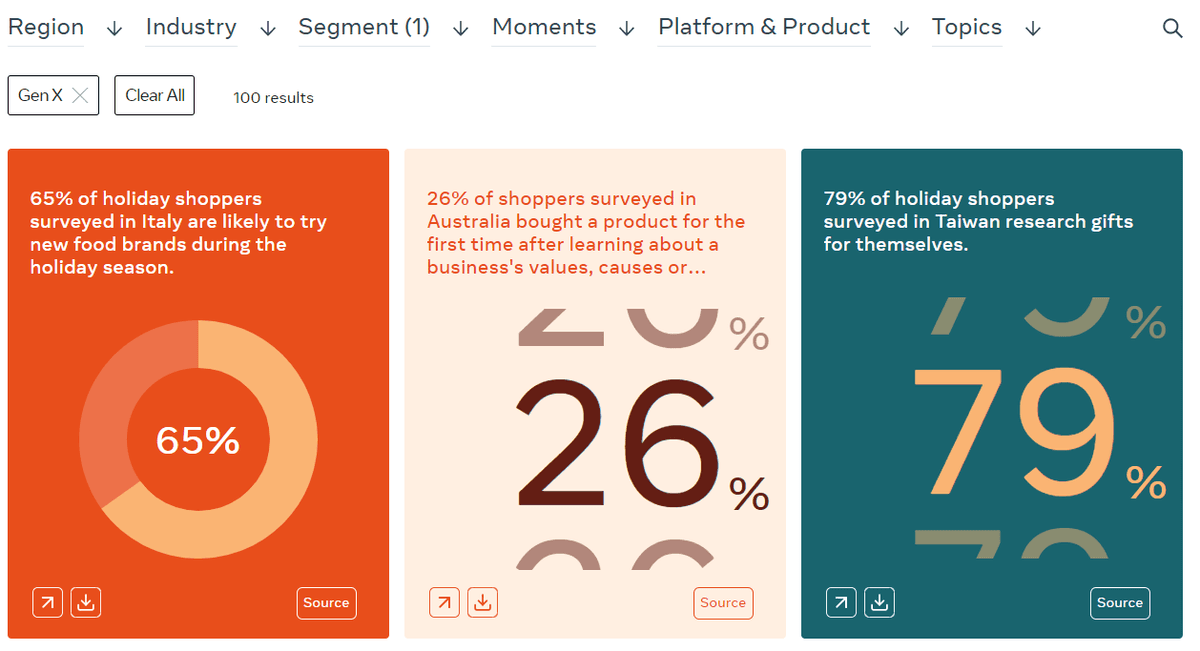Screen dimensions: 1200x651
Task: Open share arrow on Taiwan card
Action: [841, 603]
